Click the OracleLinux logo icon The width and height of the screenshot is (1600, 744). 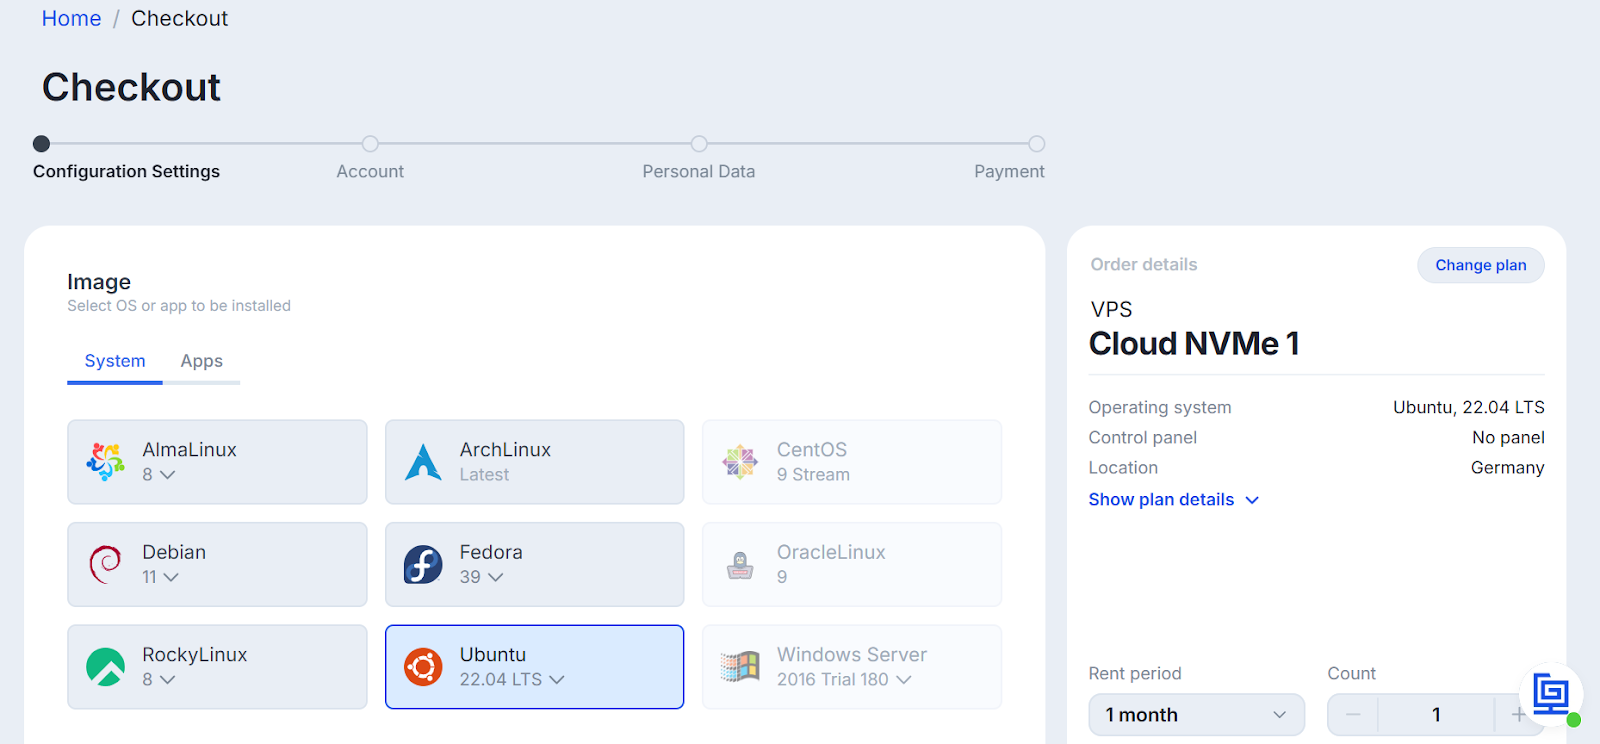pos(740,565)
